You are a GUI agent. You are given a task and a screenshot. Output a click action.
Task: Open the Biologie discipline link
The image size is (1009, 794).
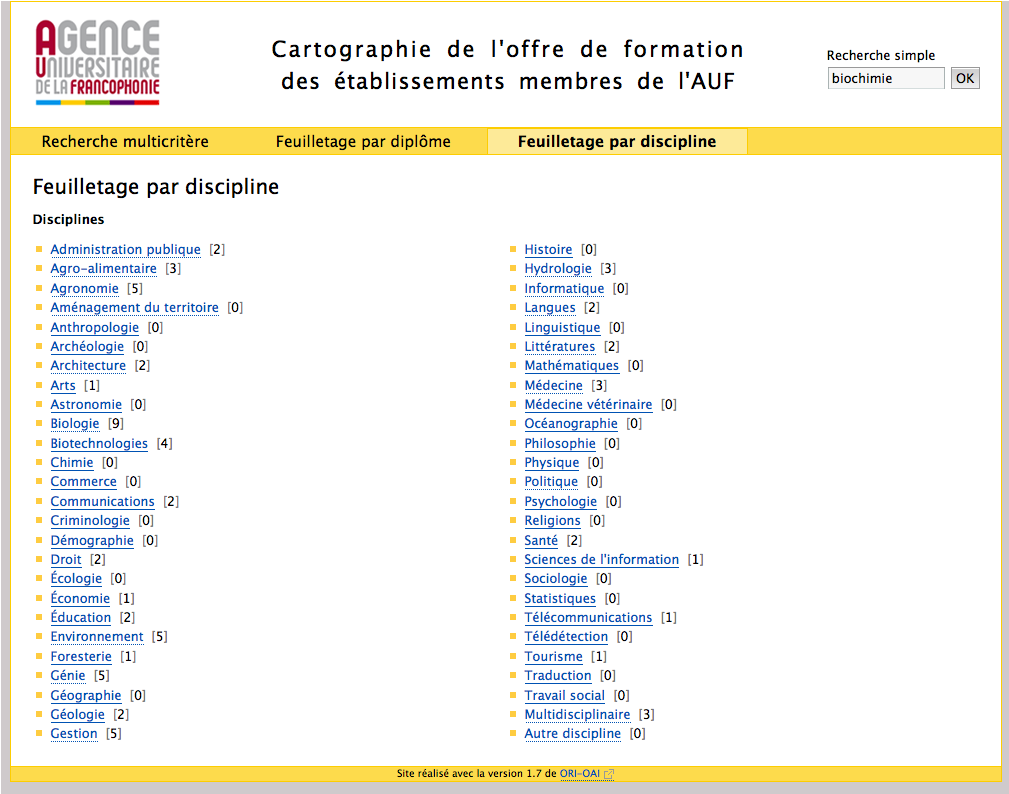coord(75,424)
